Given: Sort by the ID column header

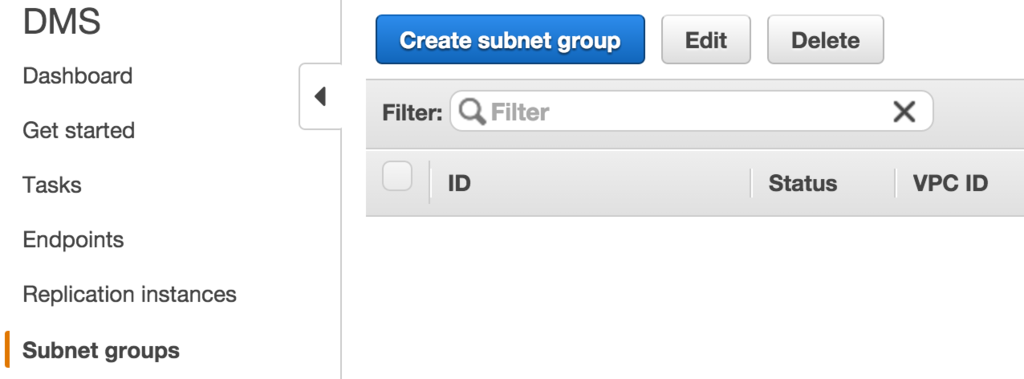Looking at the screenshot, I should (459, 184).
